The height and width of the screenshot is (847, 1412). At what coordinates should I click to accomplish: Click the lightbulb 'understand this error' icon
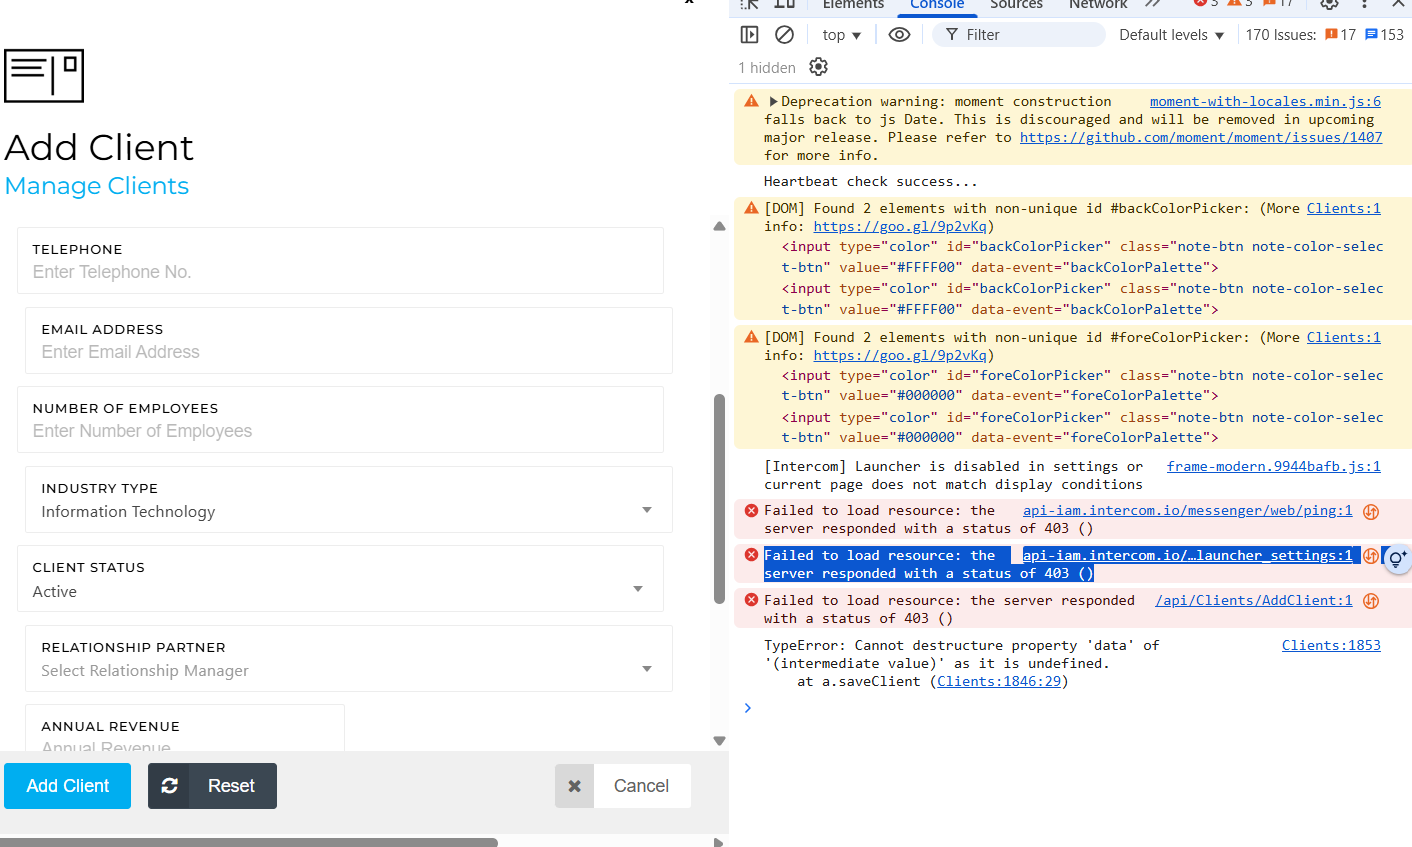click(1398, 559)
